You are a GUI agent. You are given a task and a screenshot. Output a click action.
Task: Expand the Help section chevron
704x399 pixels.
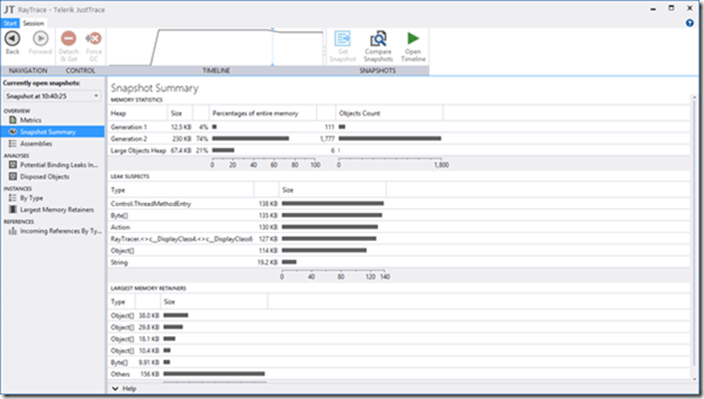(115, 389)
